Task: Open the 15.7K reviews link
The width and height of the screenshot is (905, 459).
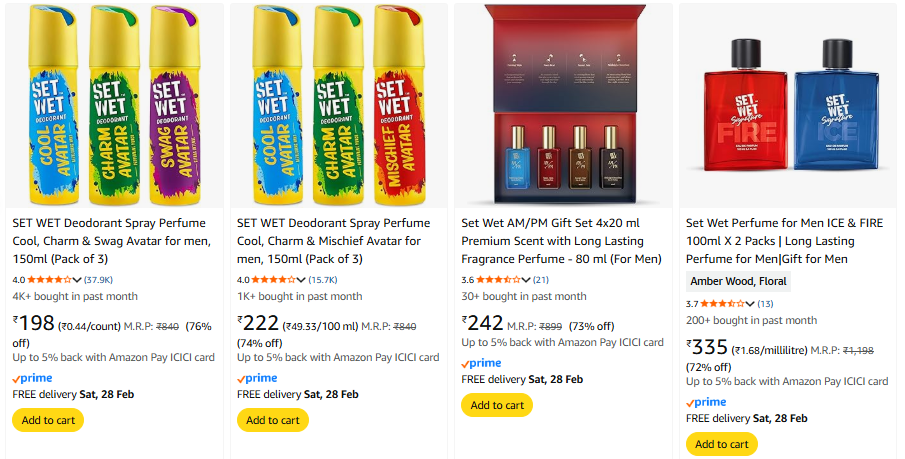Action: coord(322,279)
